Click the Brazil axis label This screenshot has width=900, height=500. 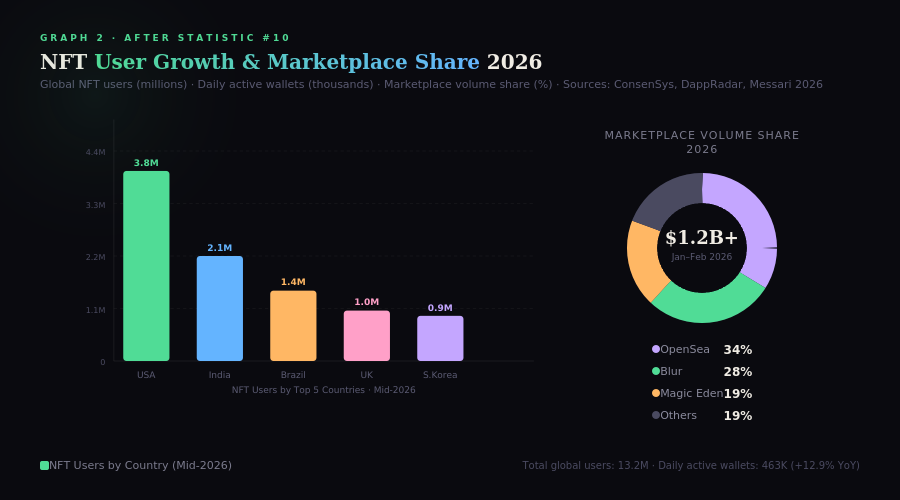point(293,375)
